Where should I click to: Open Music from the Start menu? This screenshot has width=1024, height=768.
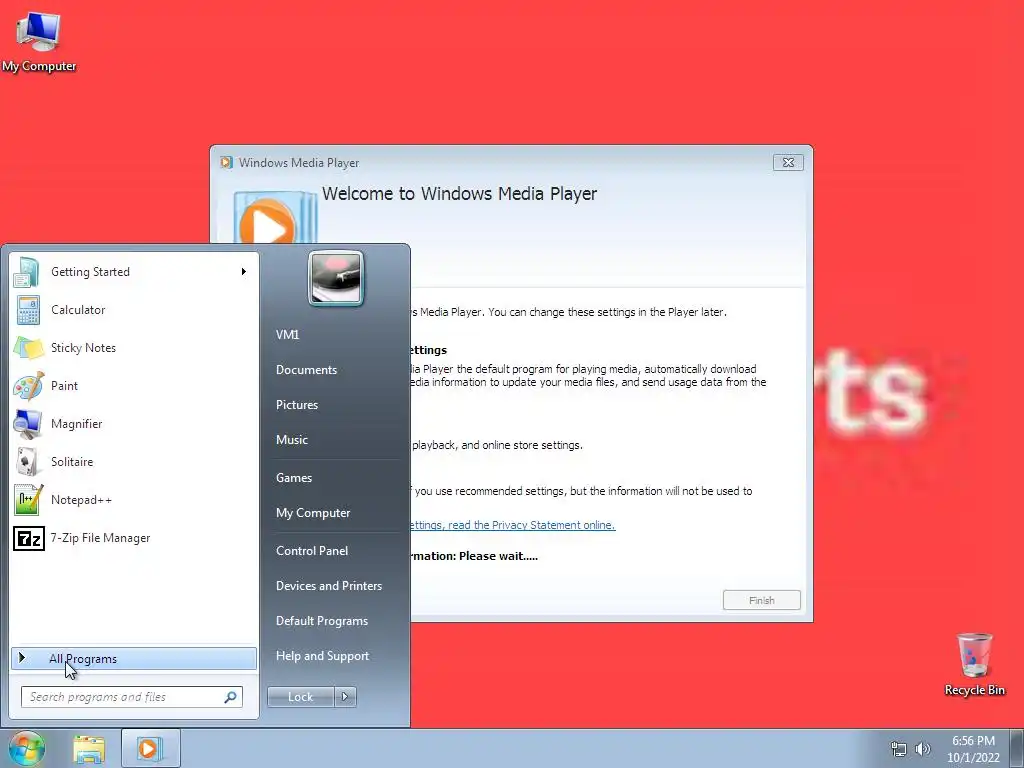(x=291, y=440)
